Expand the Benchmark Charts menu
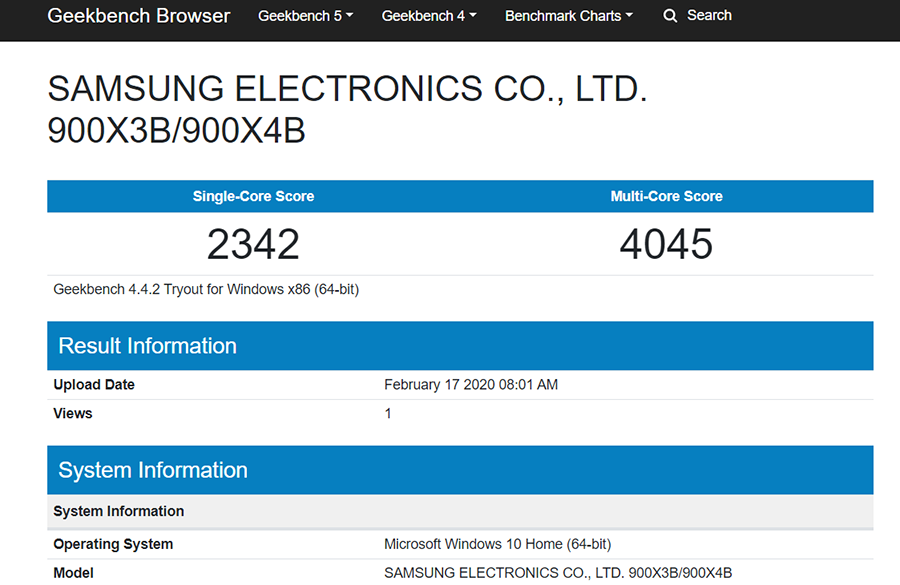The width and height of the screenshot is (900, 585). (x=568, y=16)
